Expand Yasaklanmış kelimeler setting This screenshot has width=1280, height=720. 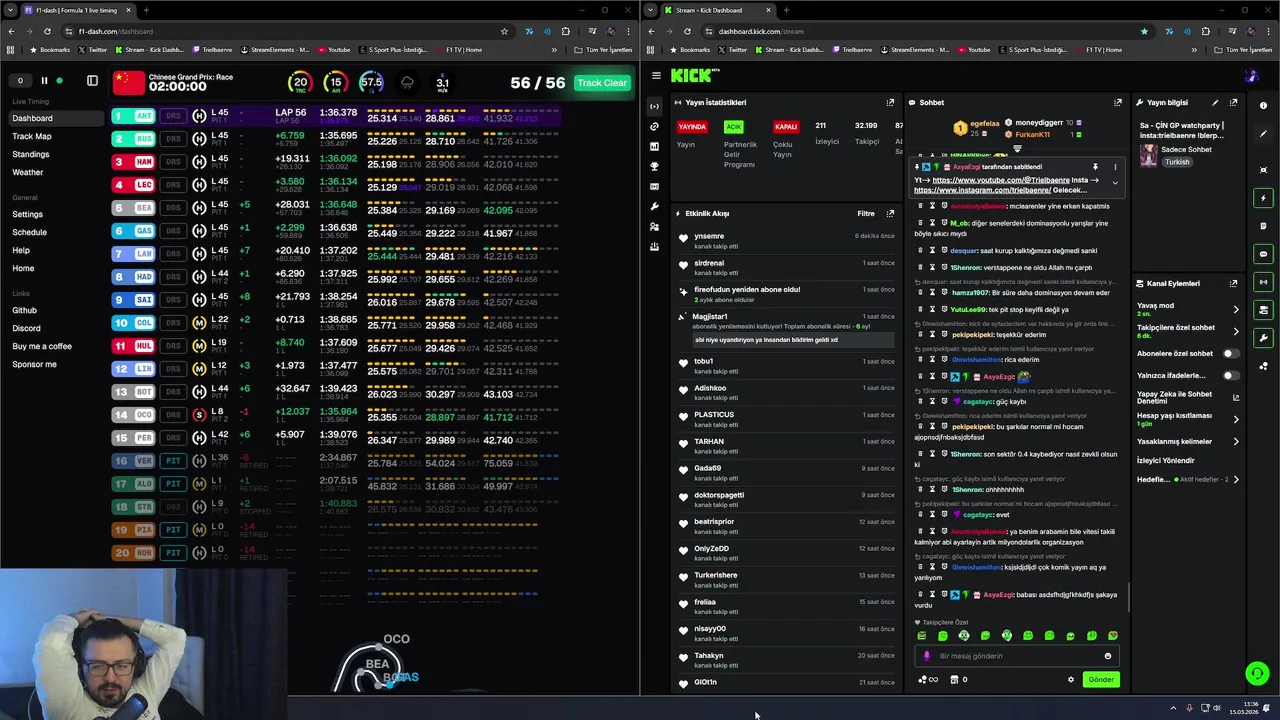point(1236,441)
